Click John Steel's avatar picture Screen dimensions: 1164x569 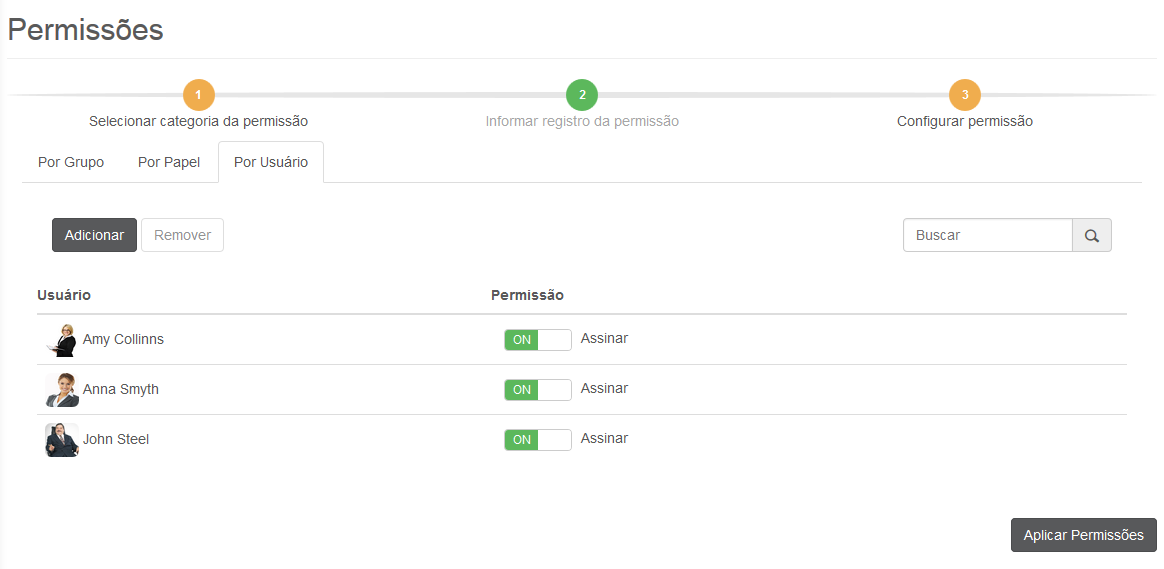[x=62, y=440]
